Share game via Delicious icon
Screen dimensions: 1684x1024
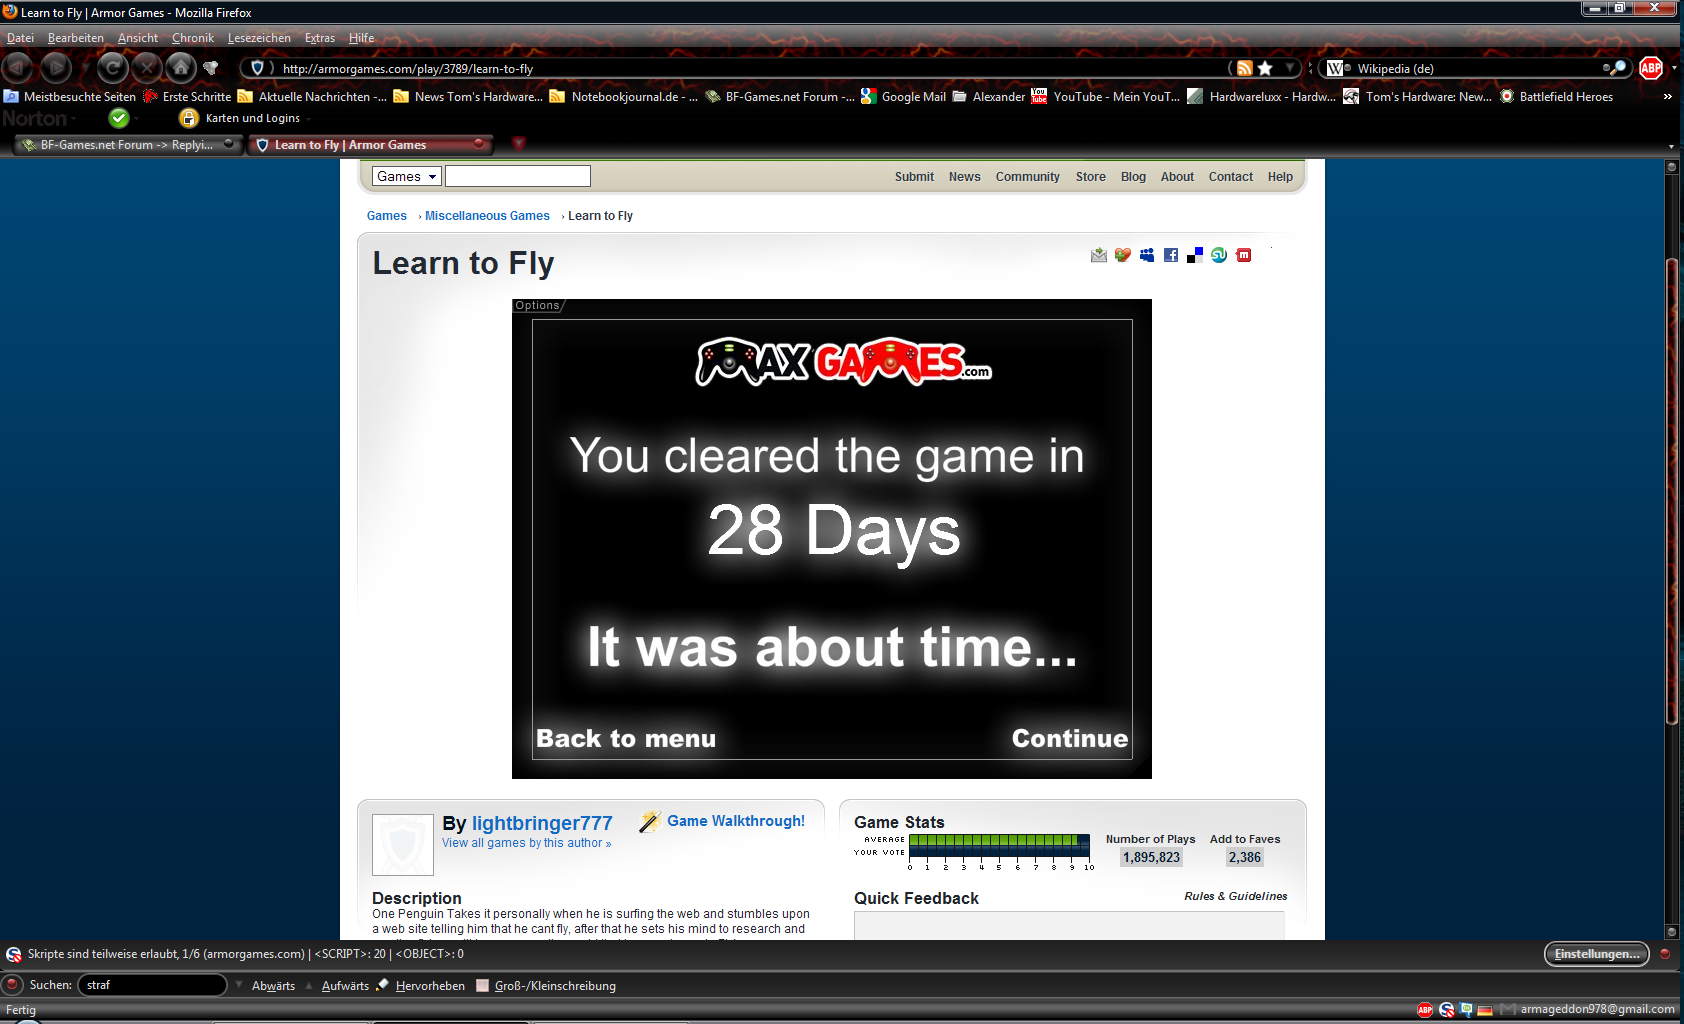[1195, 255]
